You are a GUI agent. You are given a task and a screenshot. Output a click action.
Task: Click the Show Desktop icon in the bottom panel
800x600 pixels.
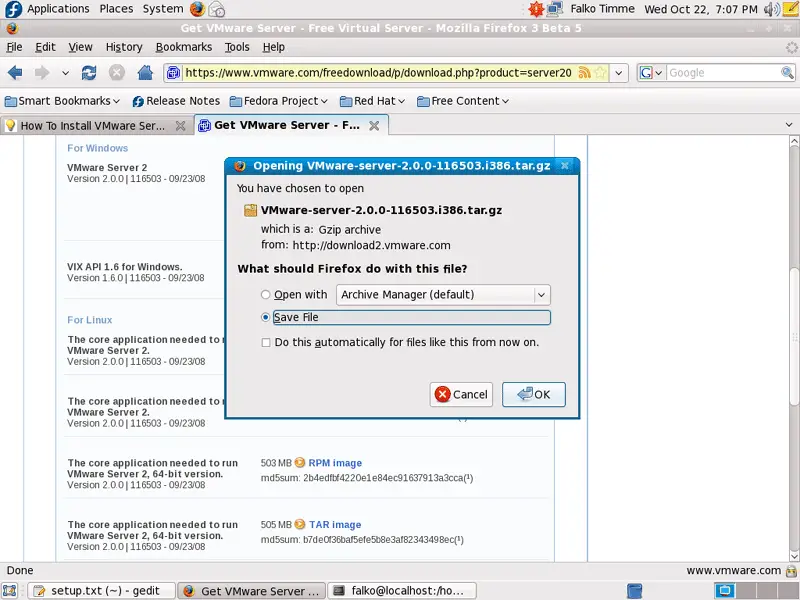point(10,591)
